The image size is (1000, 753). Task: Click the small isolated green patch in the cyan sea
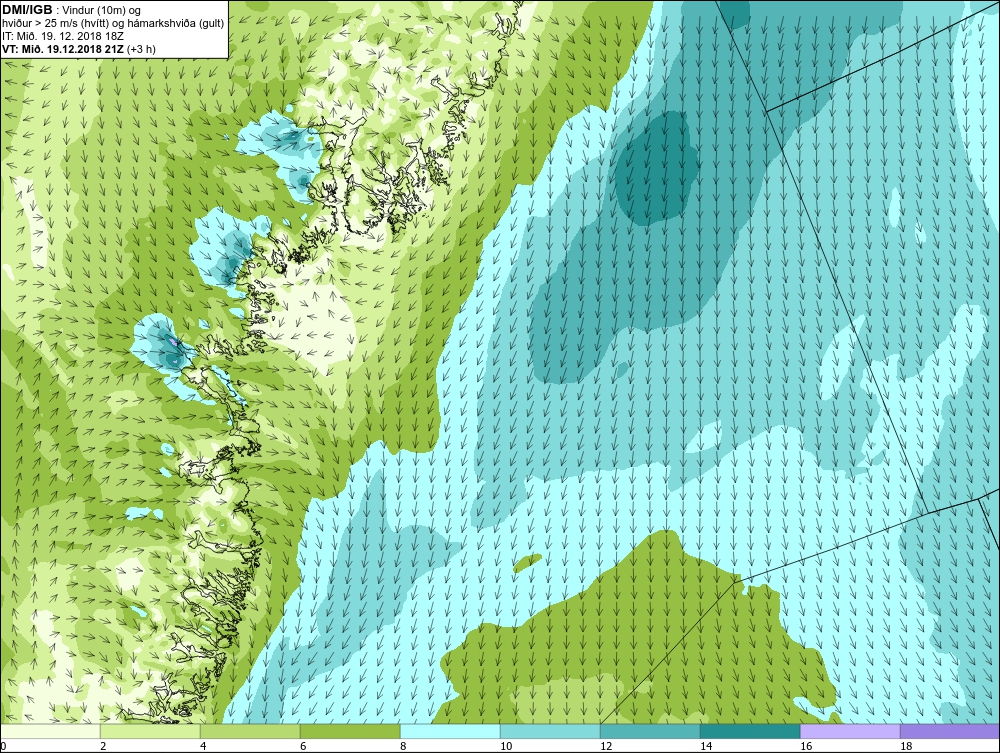(527, 562)
